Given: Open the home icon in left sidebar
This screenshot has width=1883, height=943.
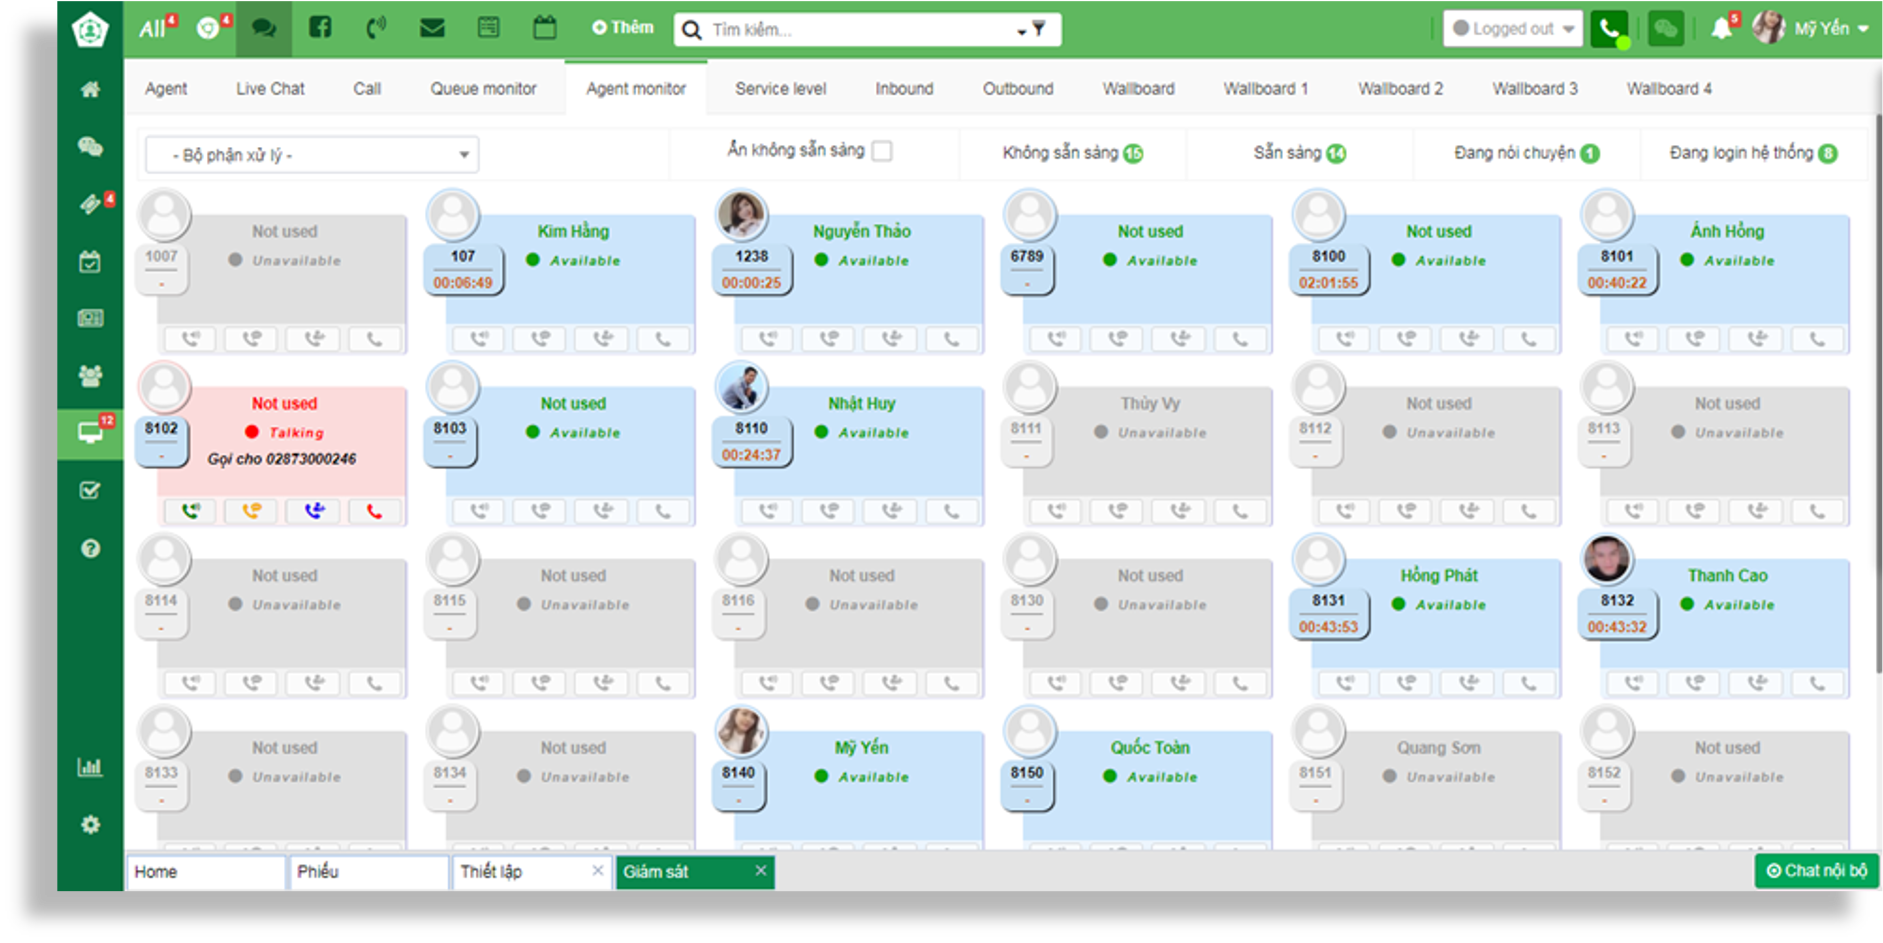Looking at the screenshot, I should (90, 90).
